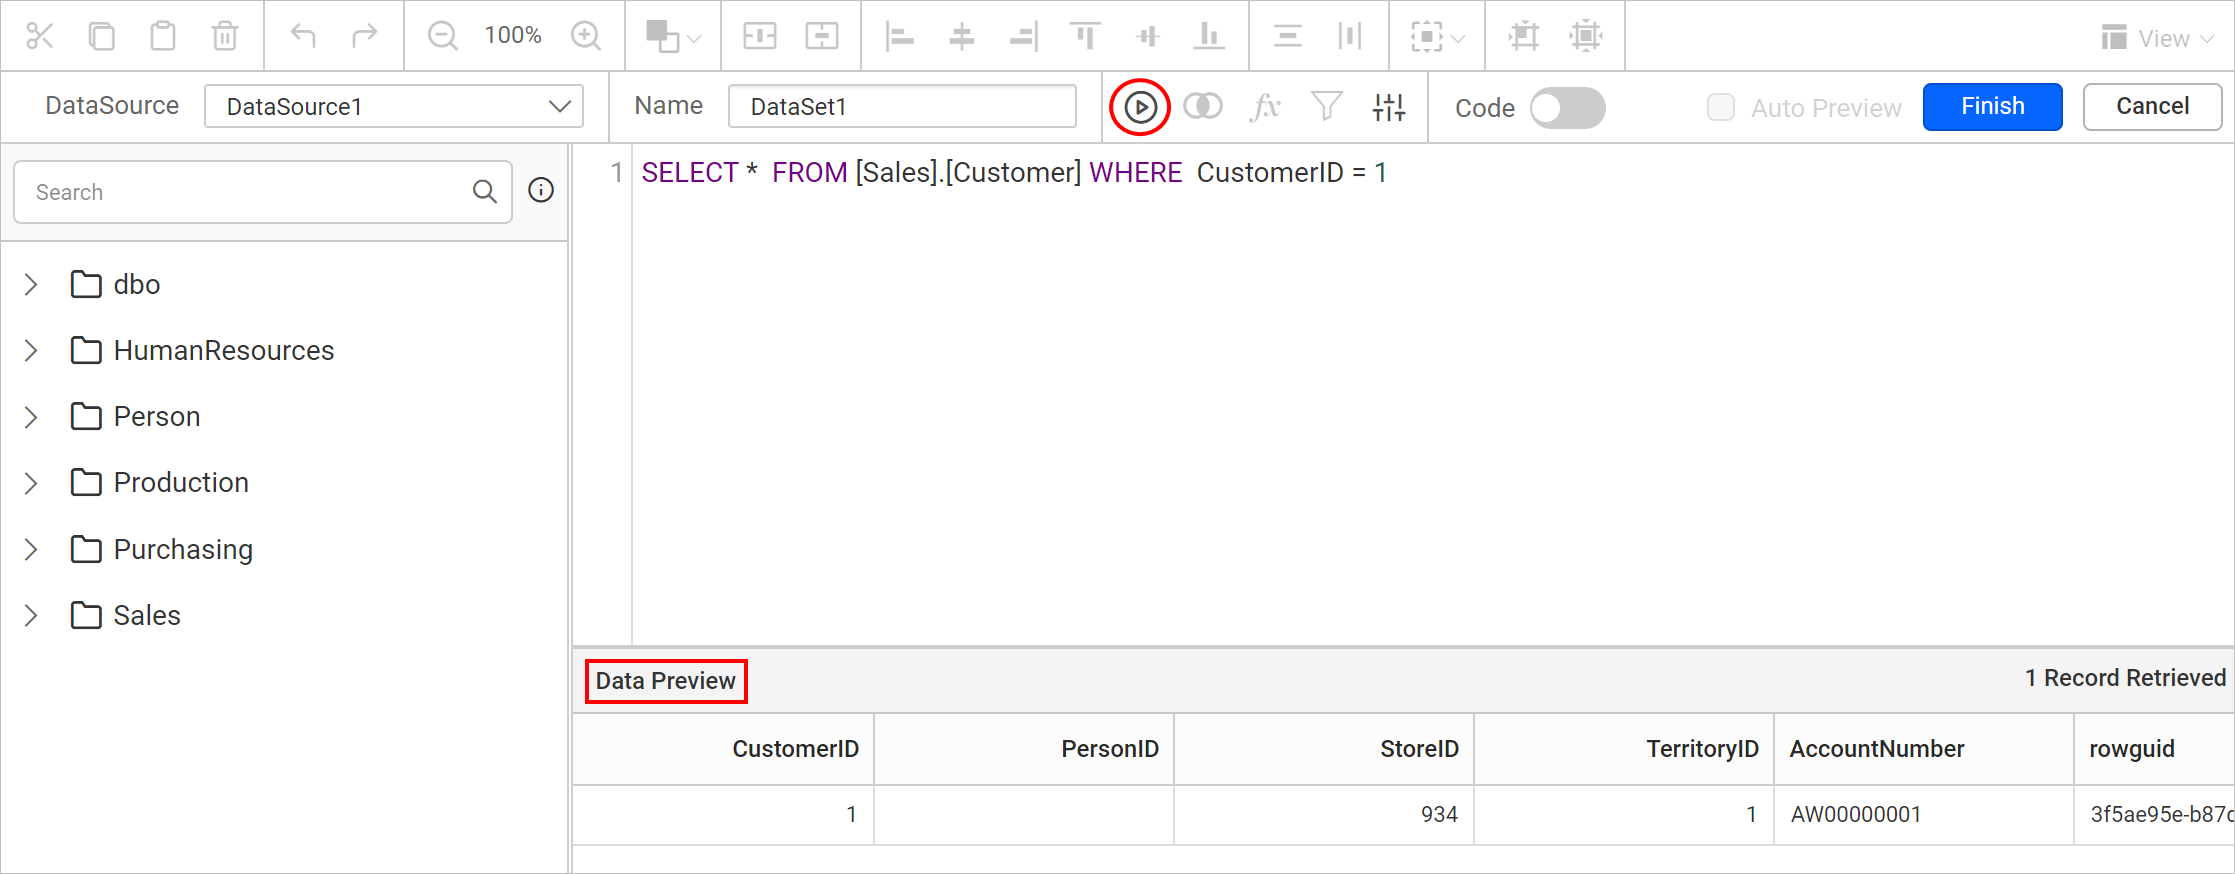This screenshot has height=874, width=2235.
Task: Click the DataSet1 name field
Action: 902,106
